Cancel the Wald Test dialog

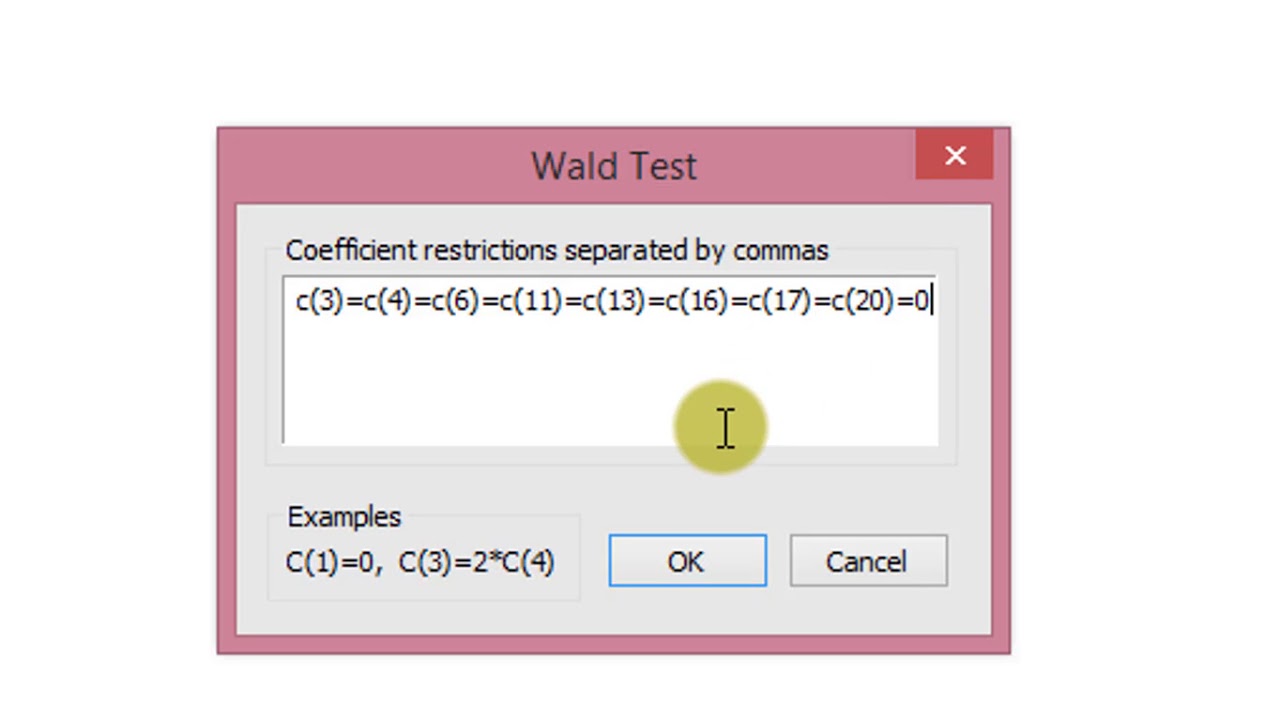click(867, 562)
